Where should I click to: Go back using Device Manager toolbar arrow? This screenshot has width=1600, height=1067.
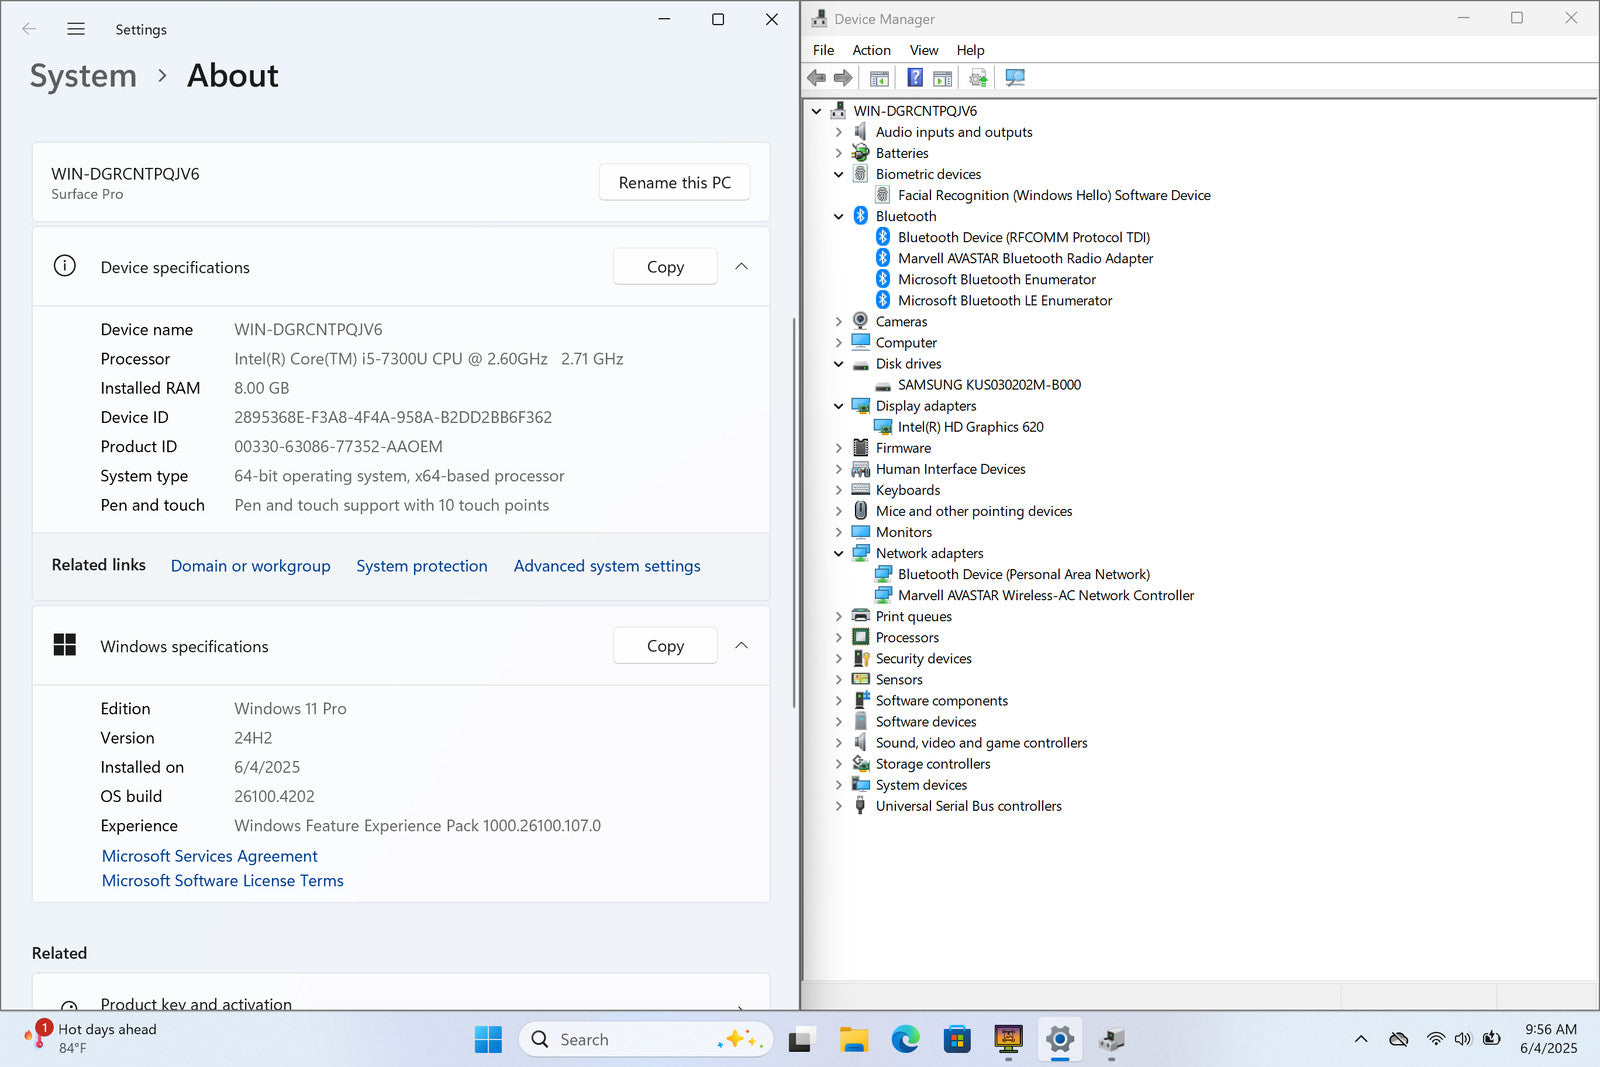pos(816,78)
